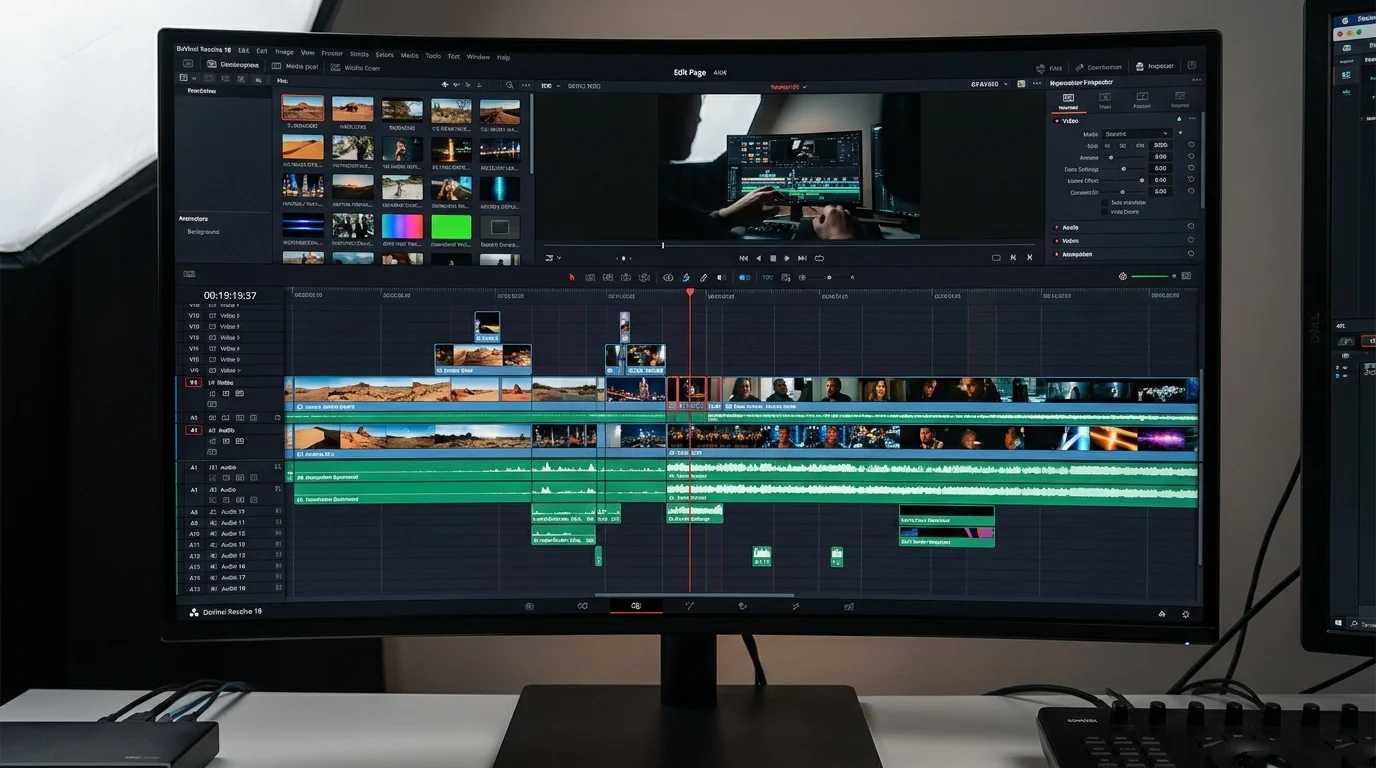Toggle the red-outlined A1 destination control
The image size is (1376, 768).
pos(193,430)
